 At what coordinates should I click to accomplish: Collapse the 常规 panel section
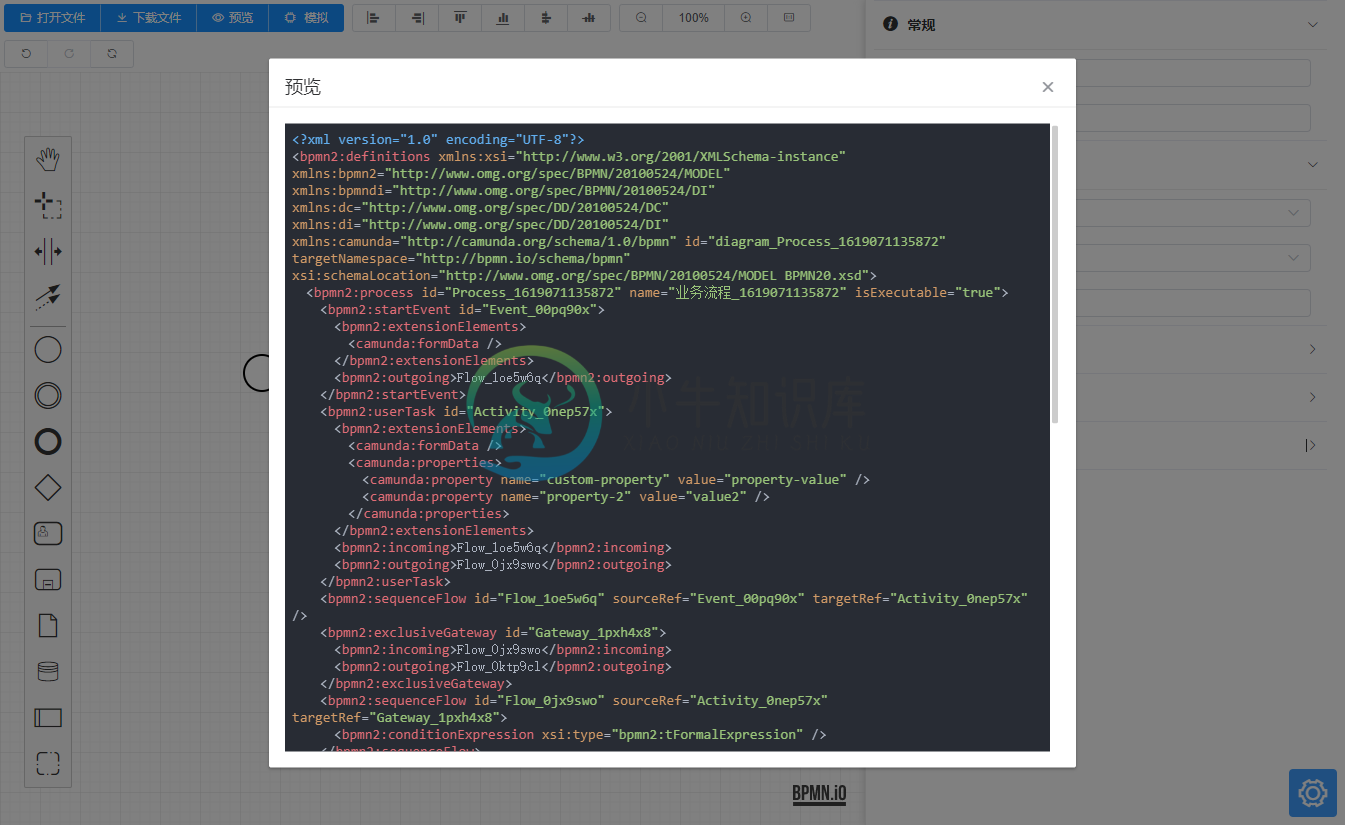[x=1313, y=25]
